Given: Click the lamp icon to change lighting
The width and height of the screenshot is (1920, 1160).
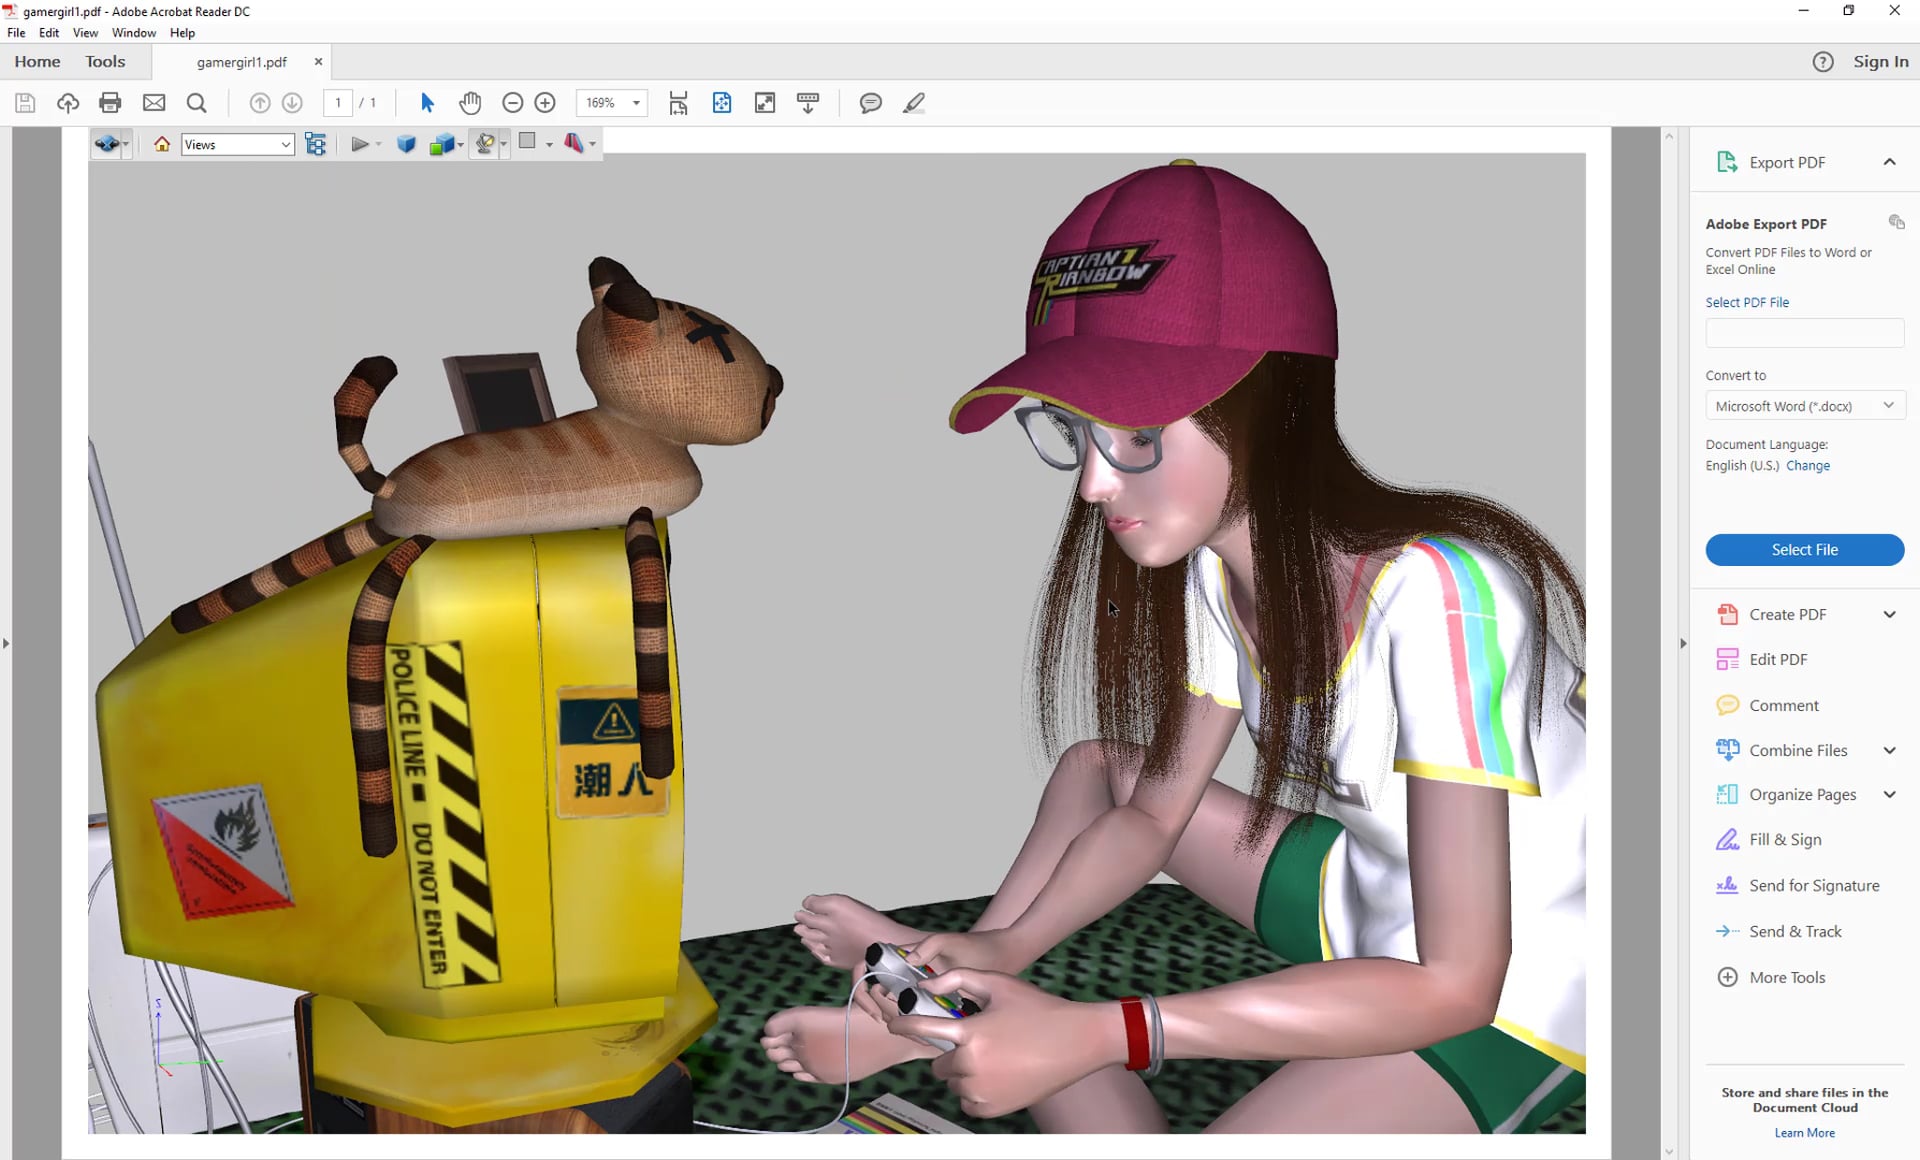Looking at the screenshot, I should (x=486, y=143).
